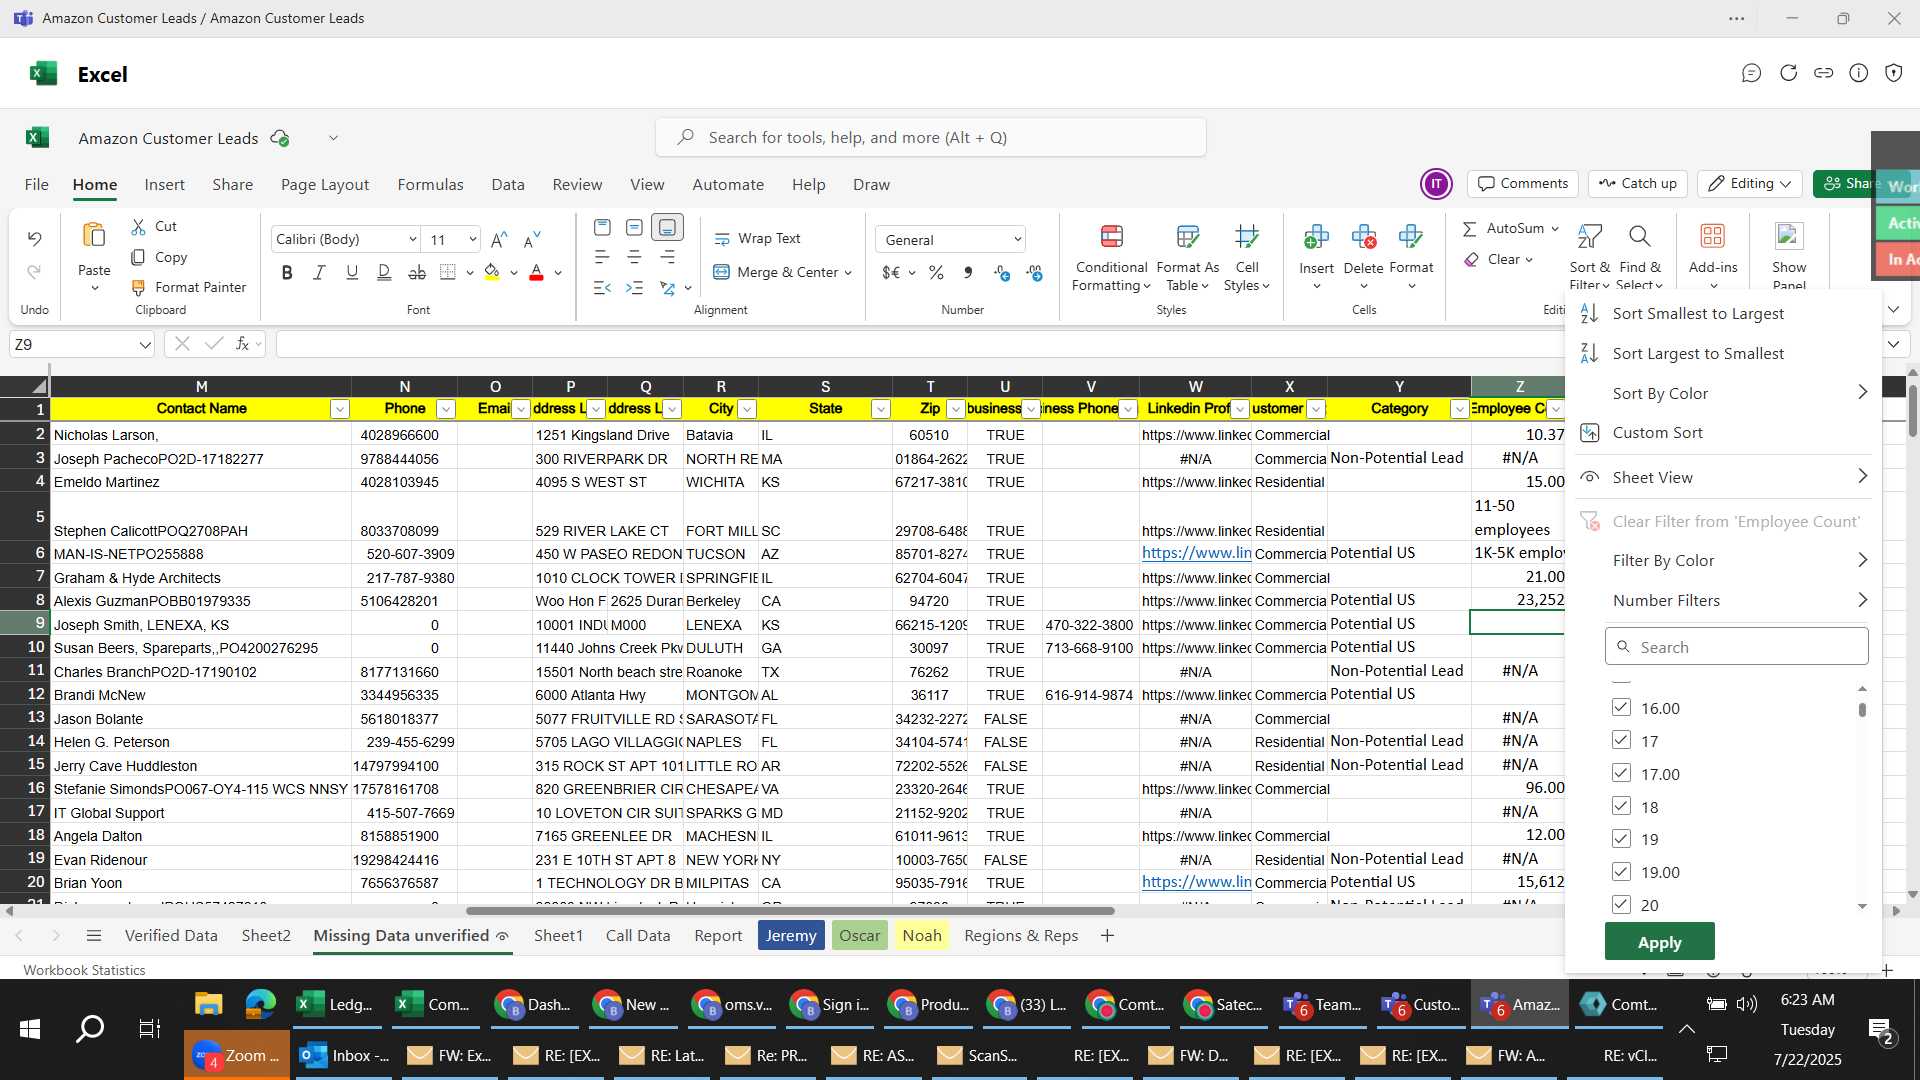
Task: Click the copy link icon in header
Action: (x=1824, y=73)
